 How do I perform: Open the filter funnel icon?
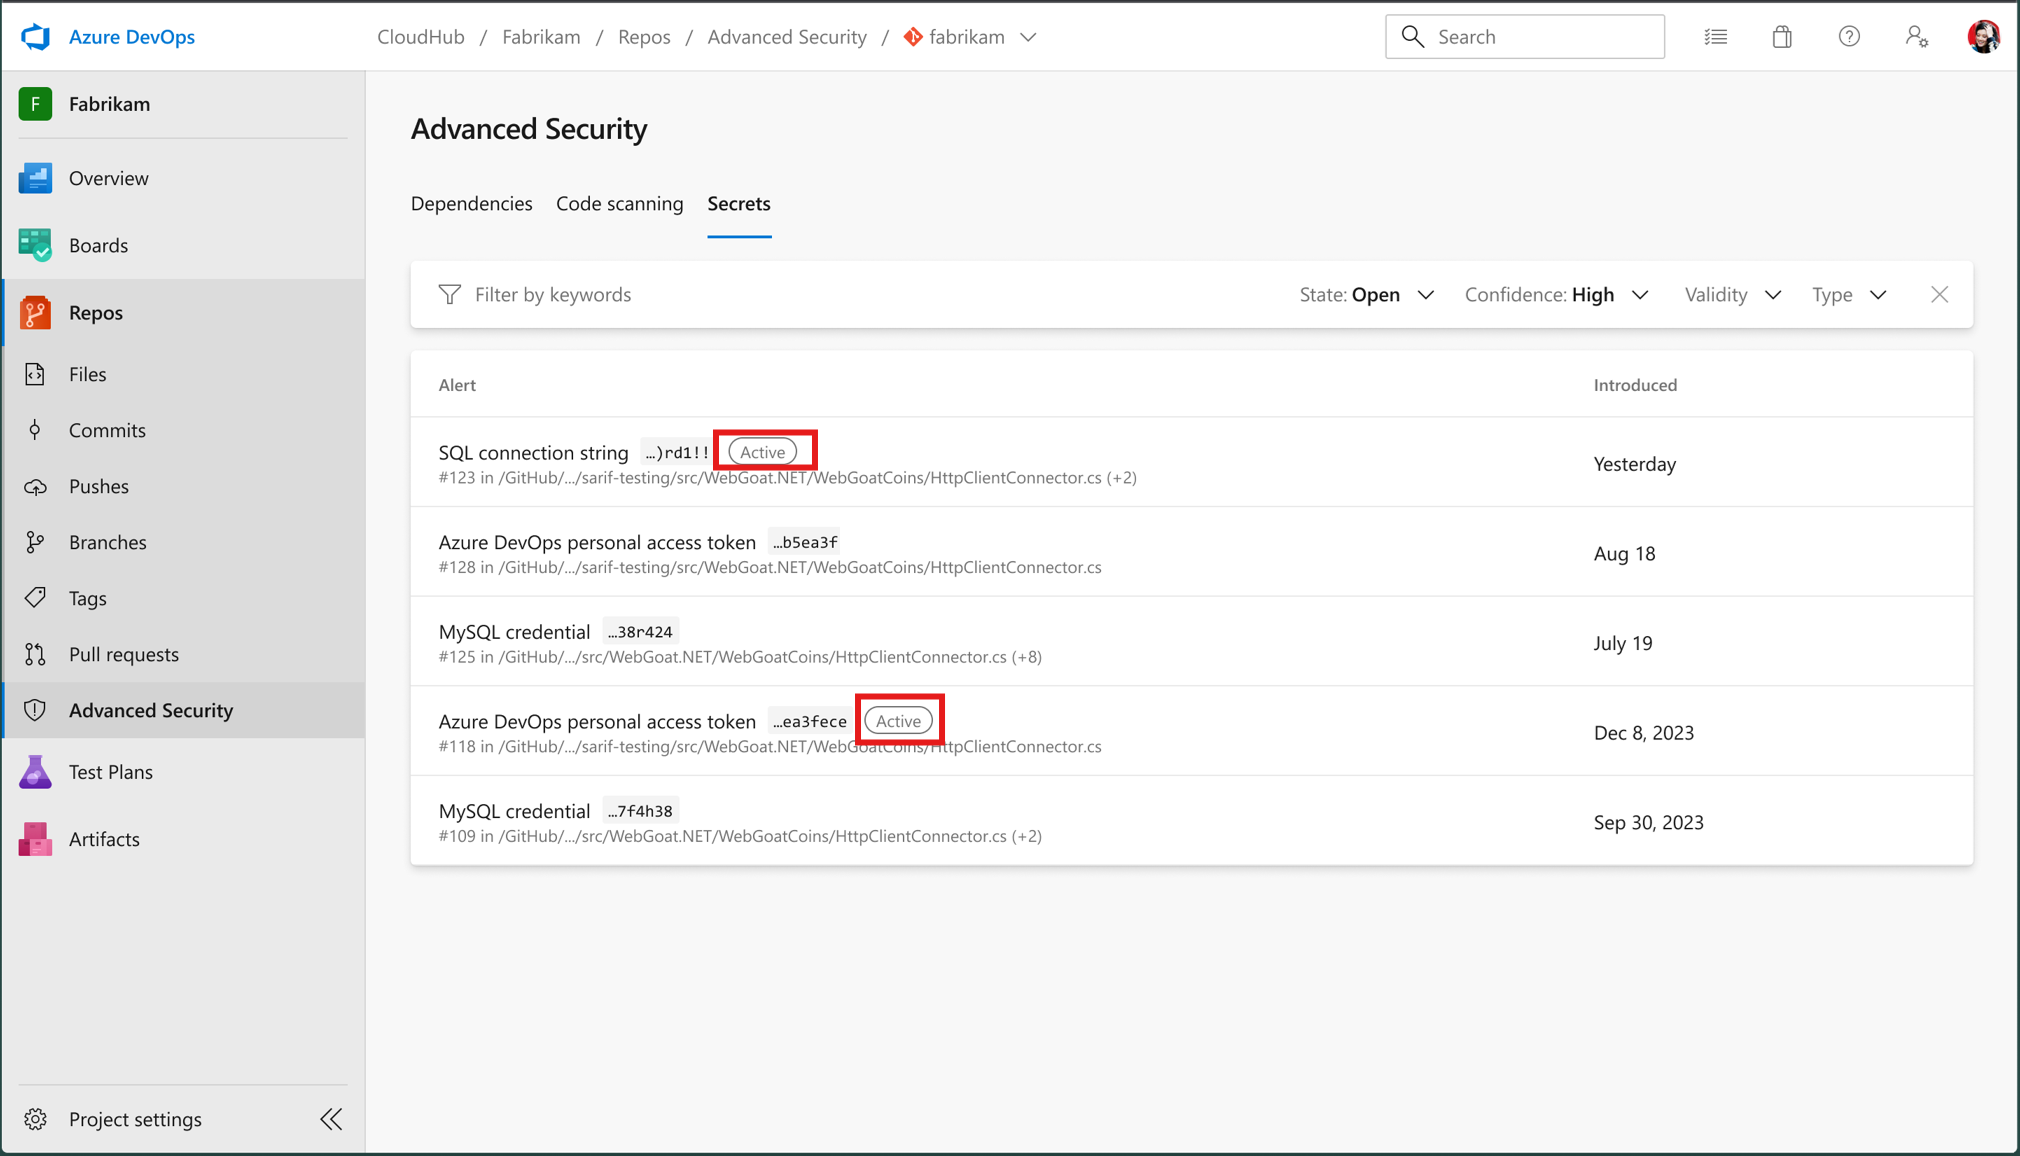tap(450, 294)
